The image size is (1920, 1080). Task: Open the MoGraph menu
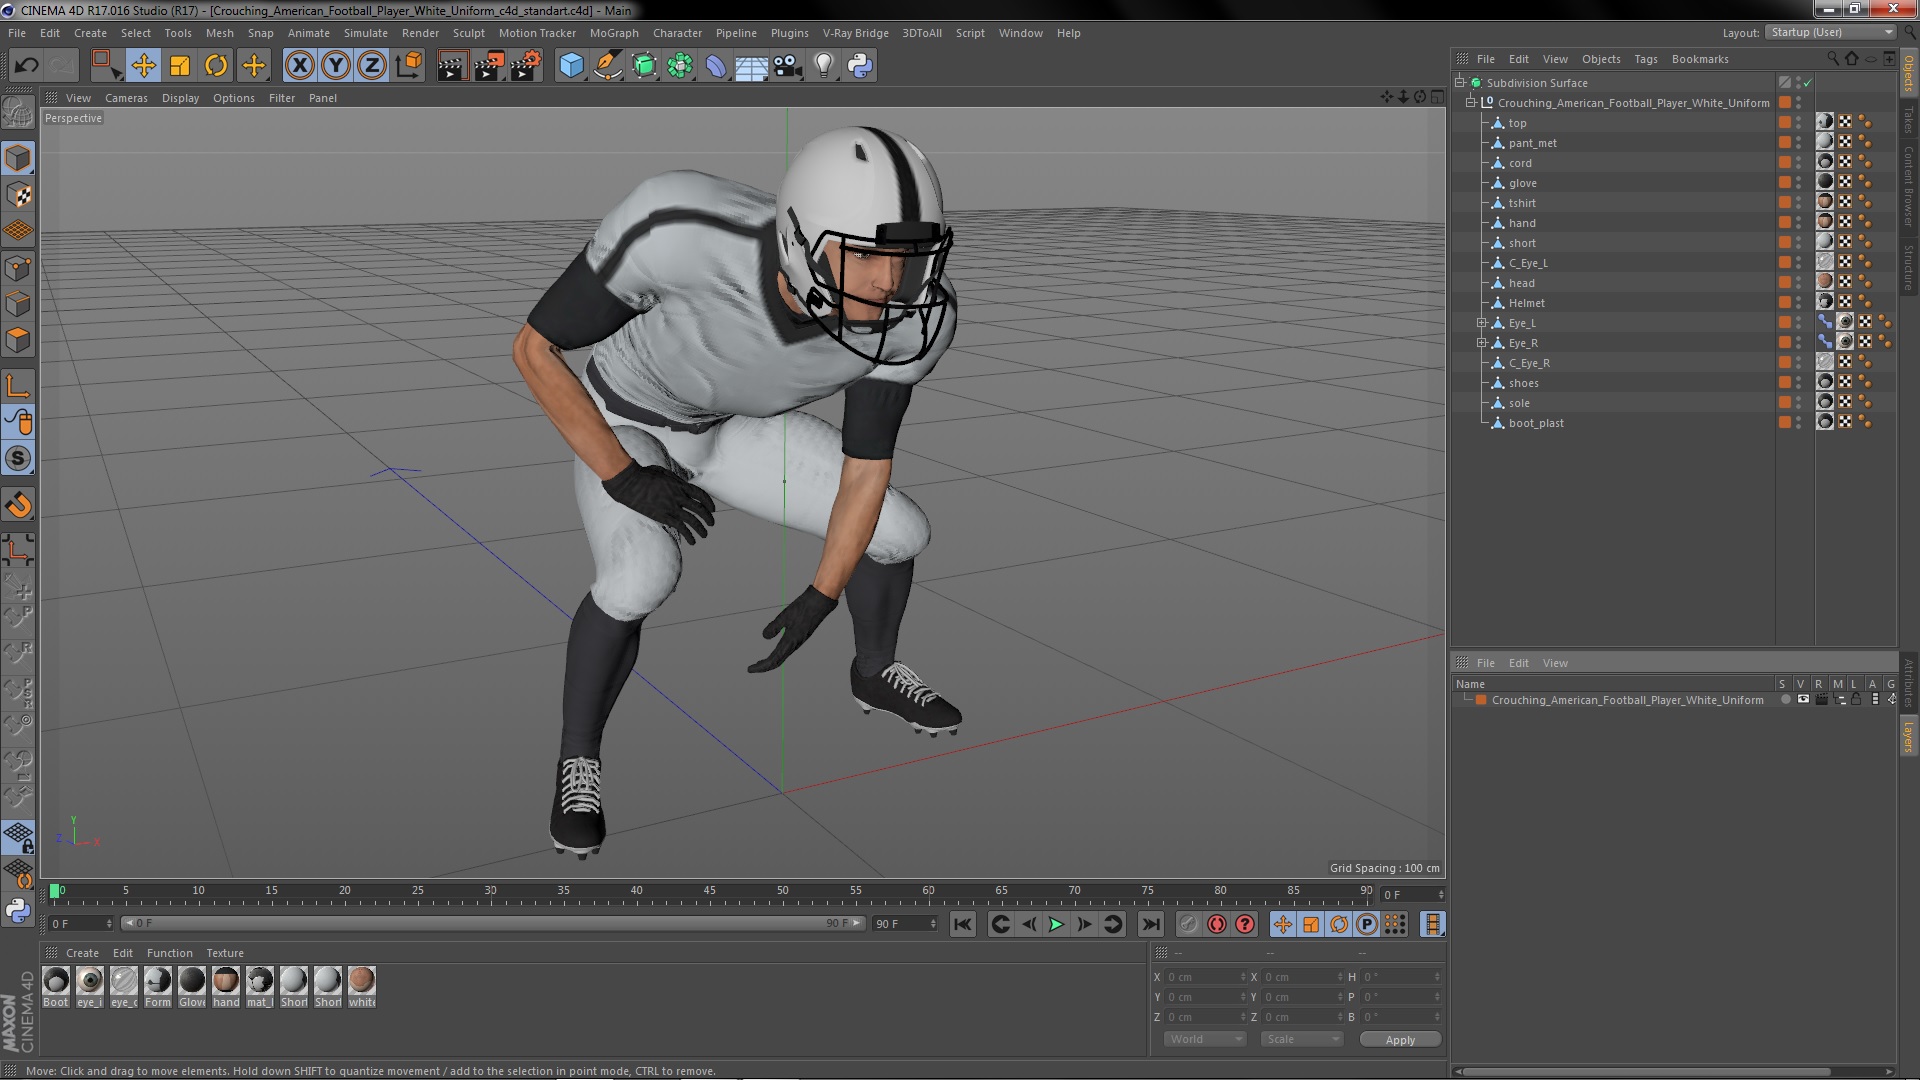click(613, 33)
